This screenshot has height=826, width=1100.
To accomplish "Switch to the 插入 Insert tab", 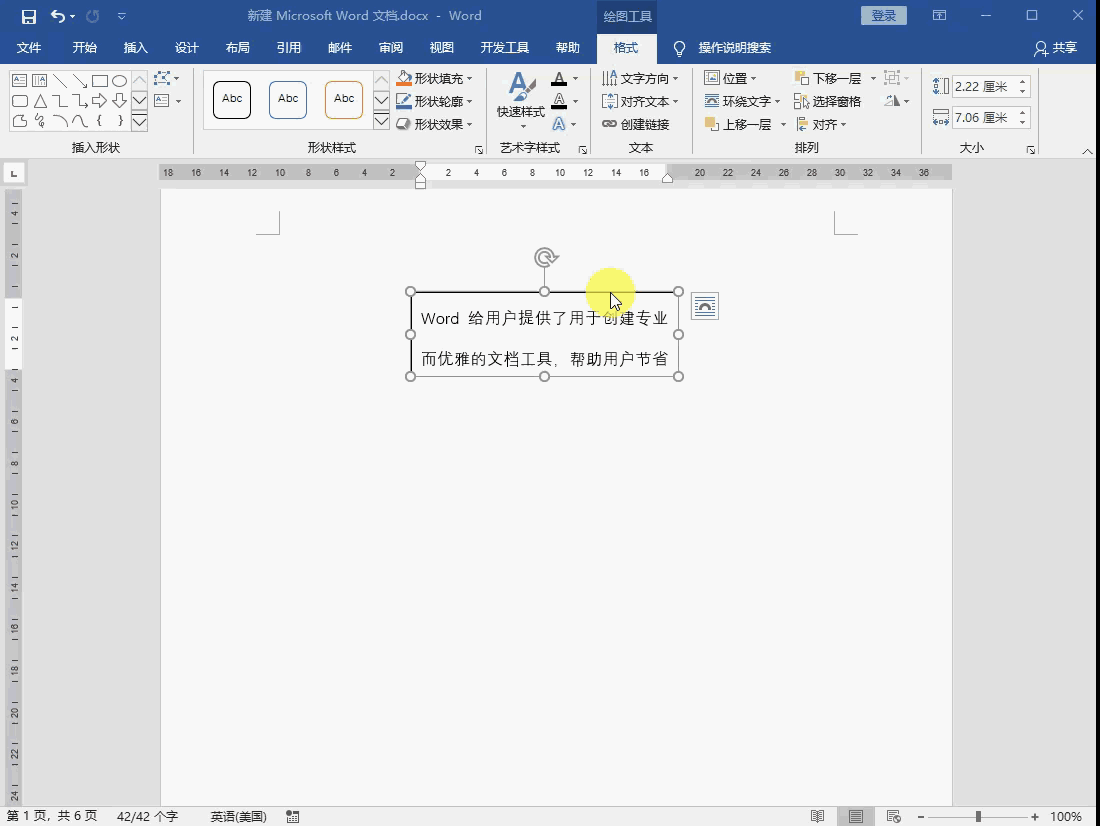I will pos(135,48).
